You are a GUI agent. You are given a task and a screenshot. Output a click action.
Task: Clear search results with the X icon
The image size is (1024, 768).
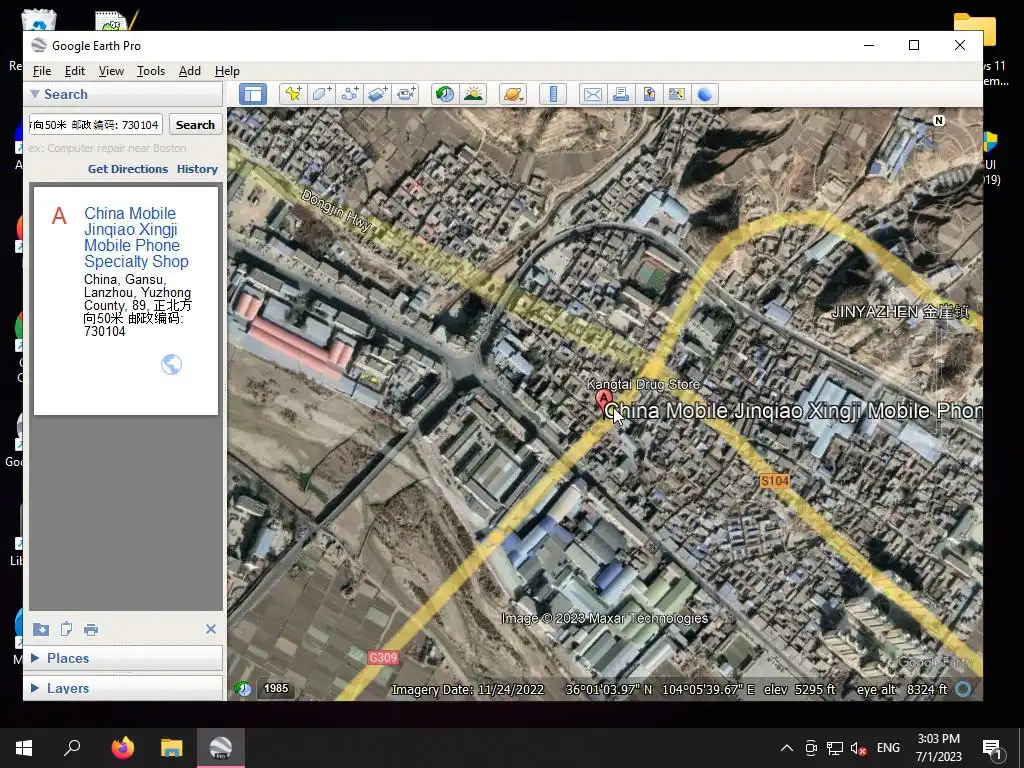click(x=210, y=629)
